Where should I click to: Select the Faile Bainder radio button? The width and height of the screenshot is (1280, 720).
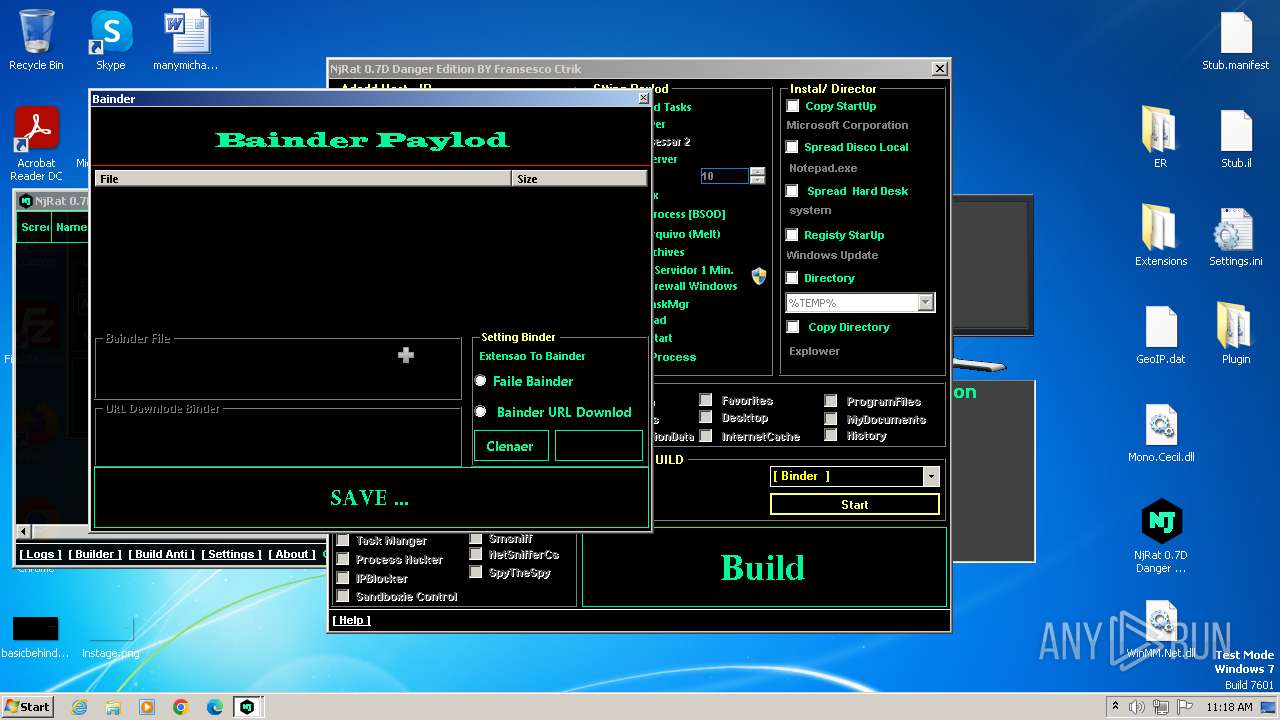[x=481, y=381]
